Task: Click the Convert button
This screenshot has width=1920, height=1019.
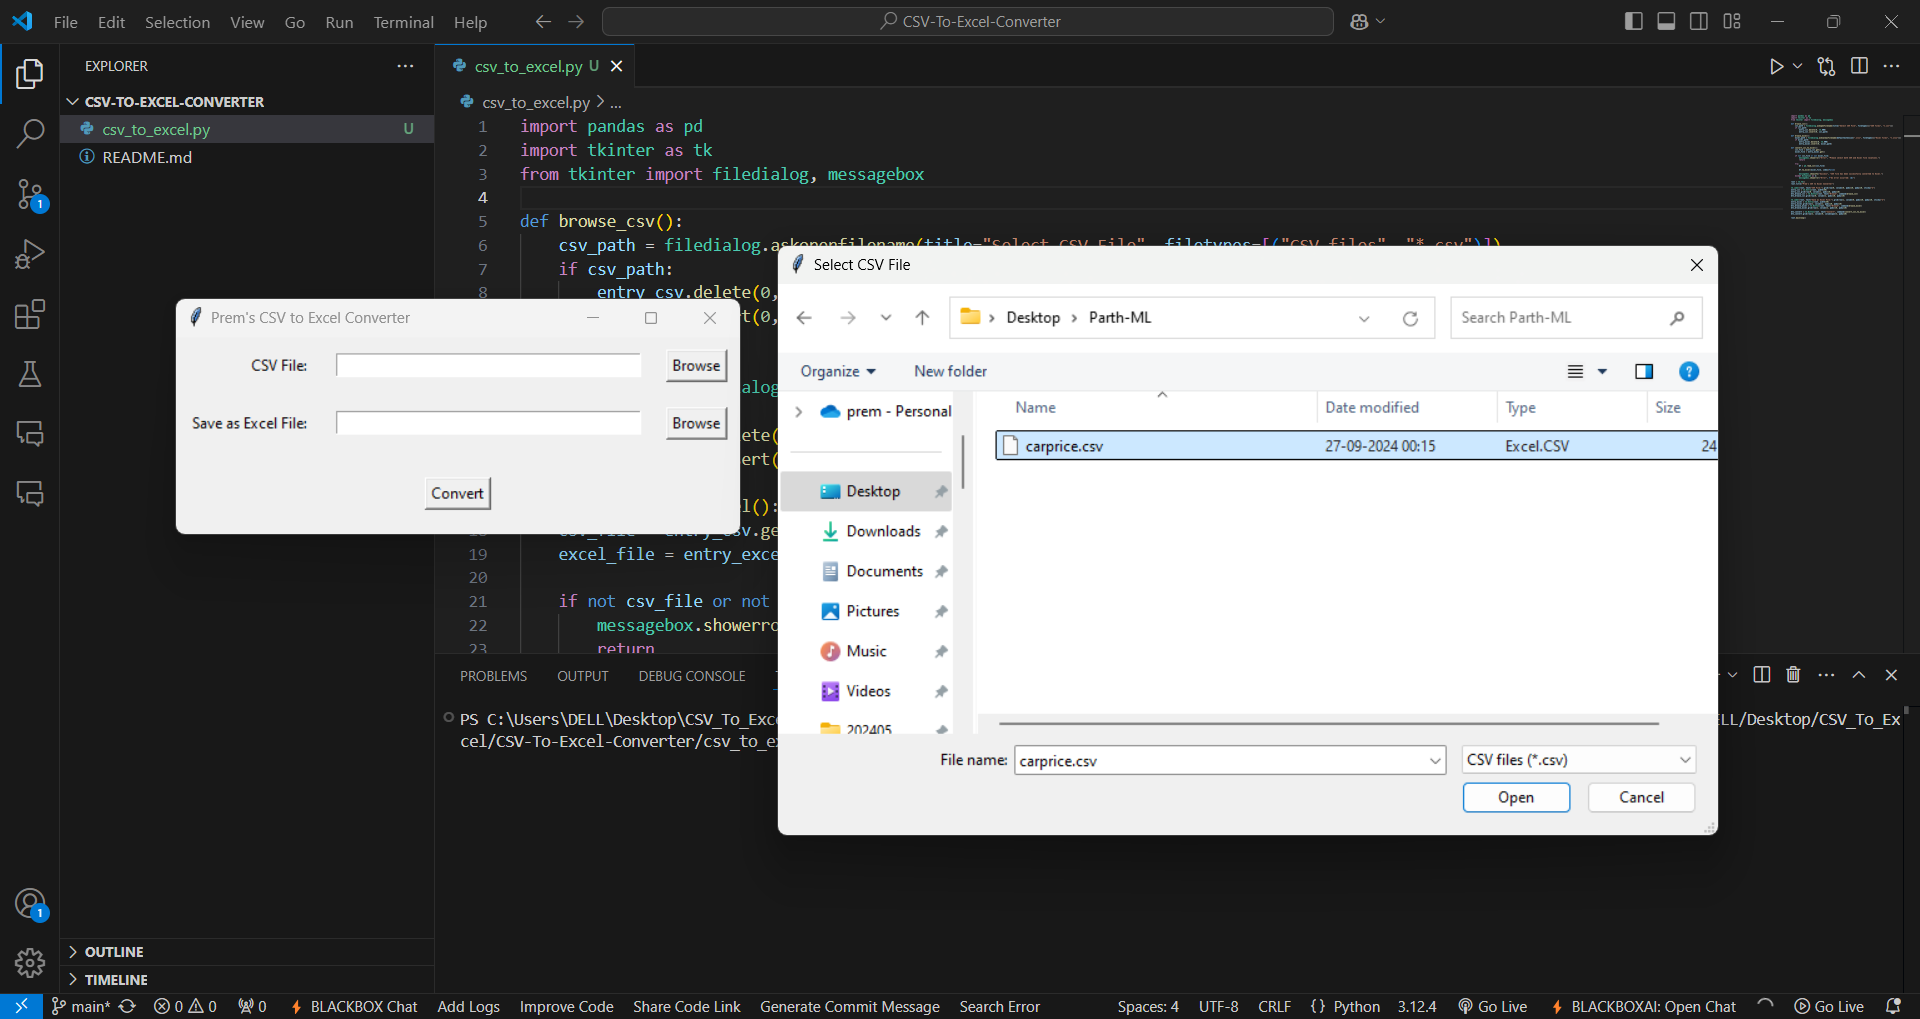Action: 457,494
